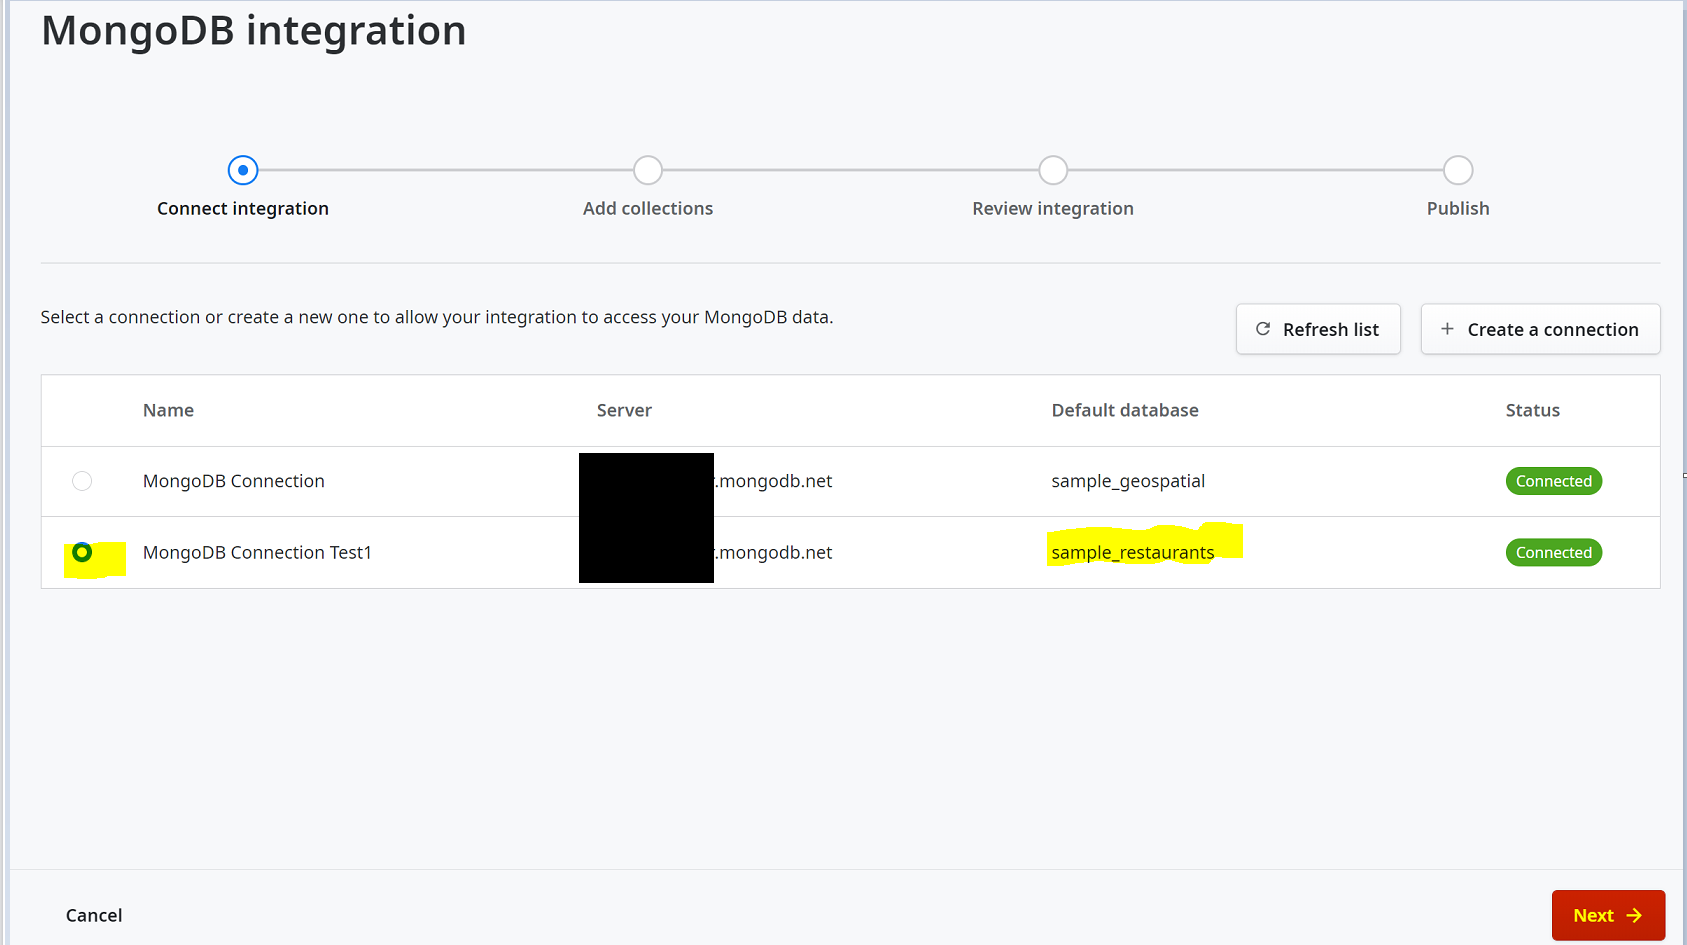Image resolution: width=1687 pixels, height=945 pixels.
Task: Click the MongoDB Connection Test1 name text
Action: click(257, 552)
